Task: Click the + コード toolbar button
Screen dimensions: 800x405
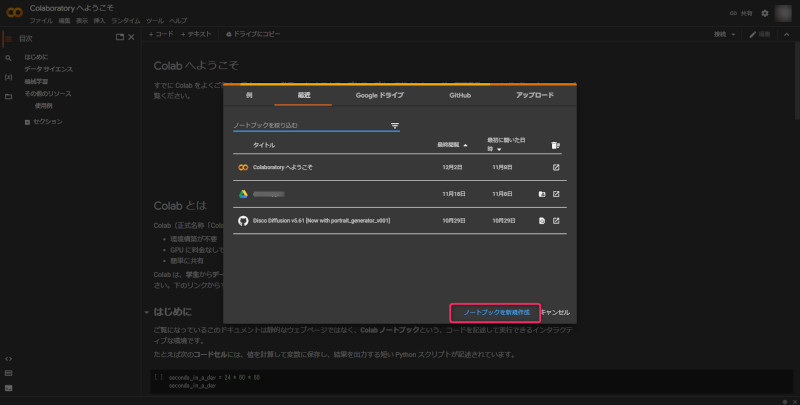Action: 161,34
